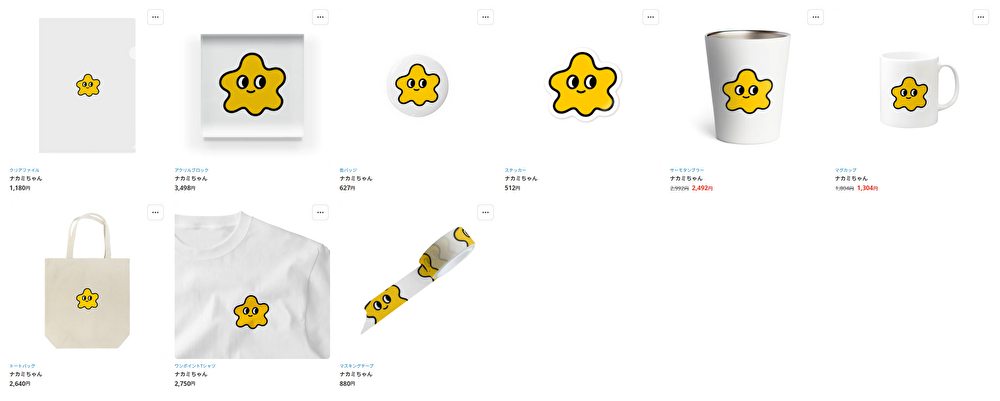Open the three-dot menu on the acrylic block item
The image size is (1000, 401).
click(x=320, y=17)
